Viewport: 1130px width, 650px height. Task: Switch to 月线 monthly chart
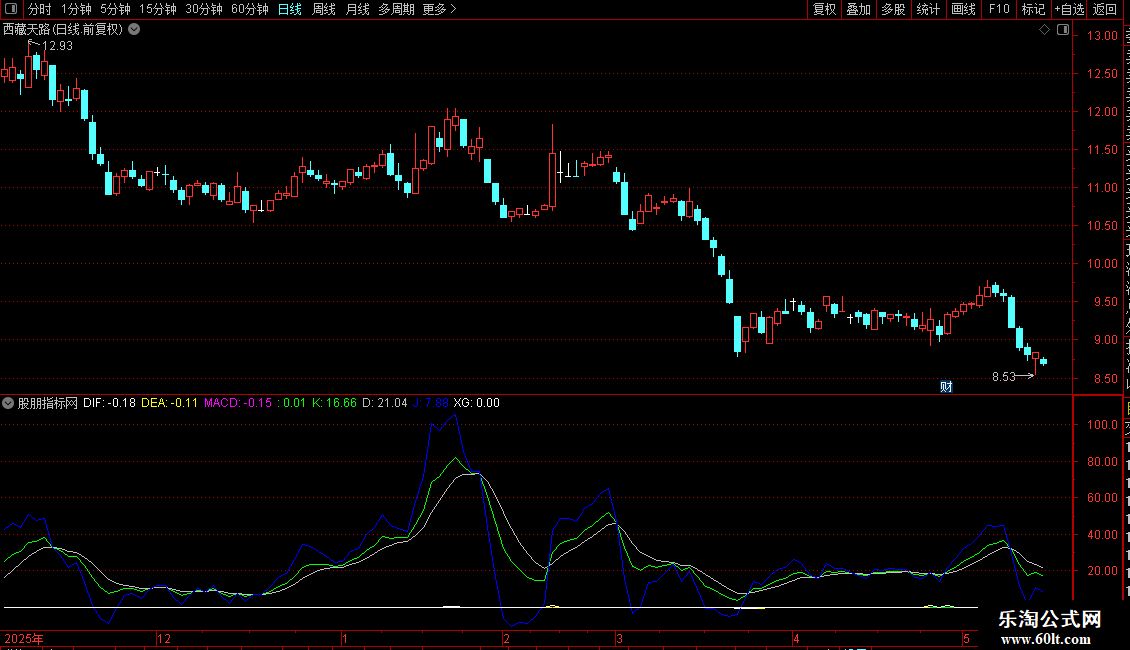tap(357, 9)
